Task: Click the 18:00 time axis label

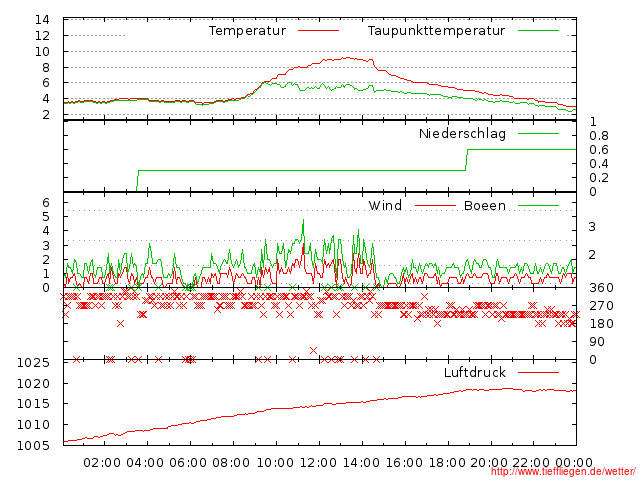Action: click(x=447, y=462)
